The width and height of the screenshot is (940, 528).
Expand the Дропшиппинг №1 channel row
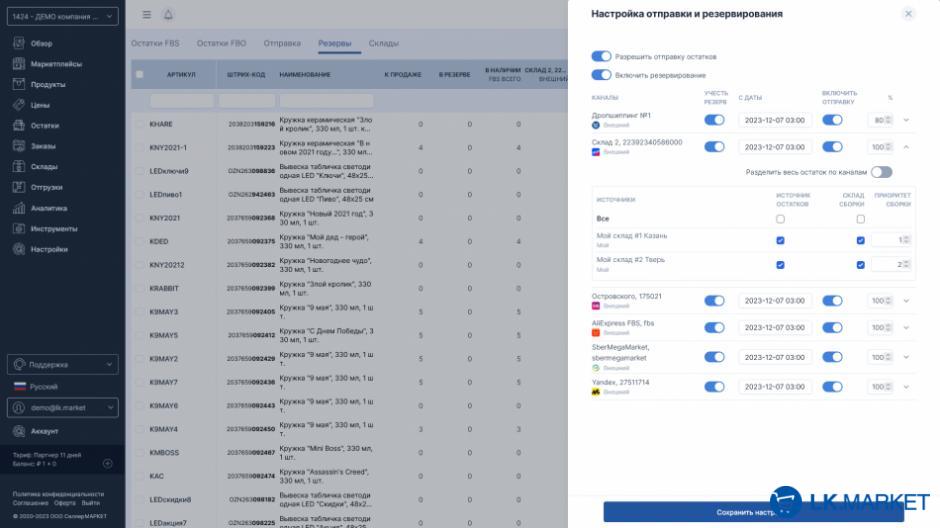[906, 120]
